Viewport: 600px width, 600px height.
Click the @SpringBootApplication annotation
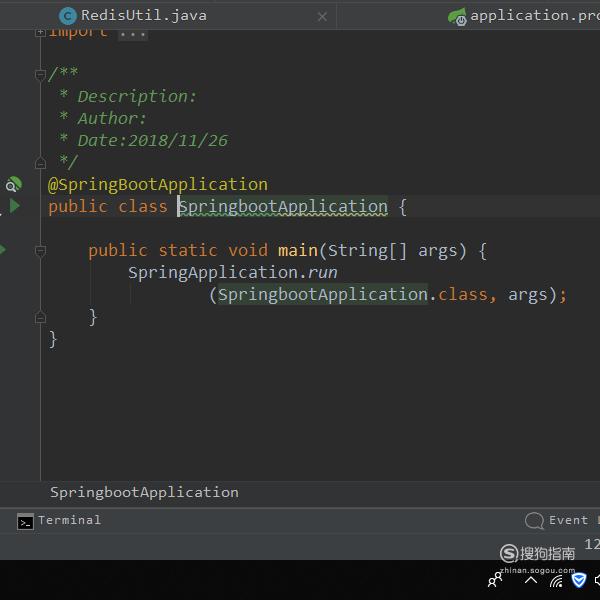tap(158, 185)
